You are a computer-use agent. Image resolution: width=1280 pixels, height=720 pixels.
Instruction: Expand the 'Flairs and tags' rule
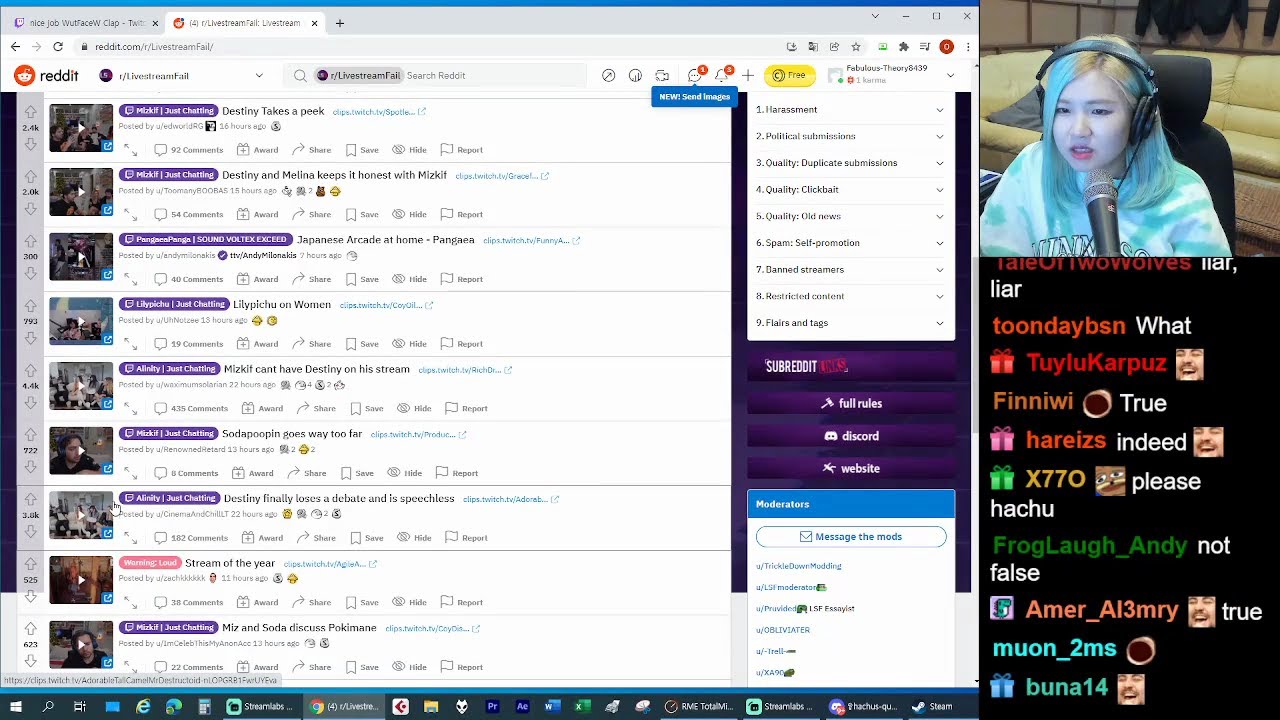pos(851,323)
